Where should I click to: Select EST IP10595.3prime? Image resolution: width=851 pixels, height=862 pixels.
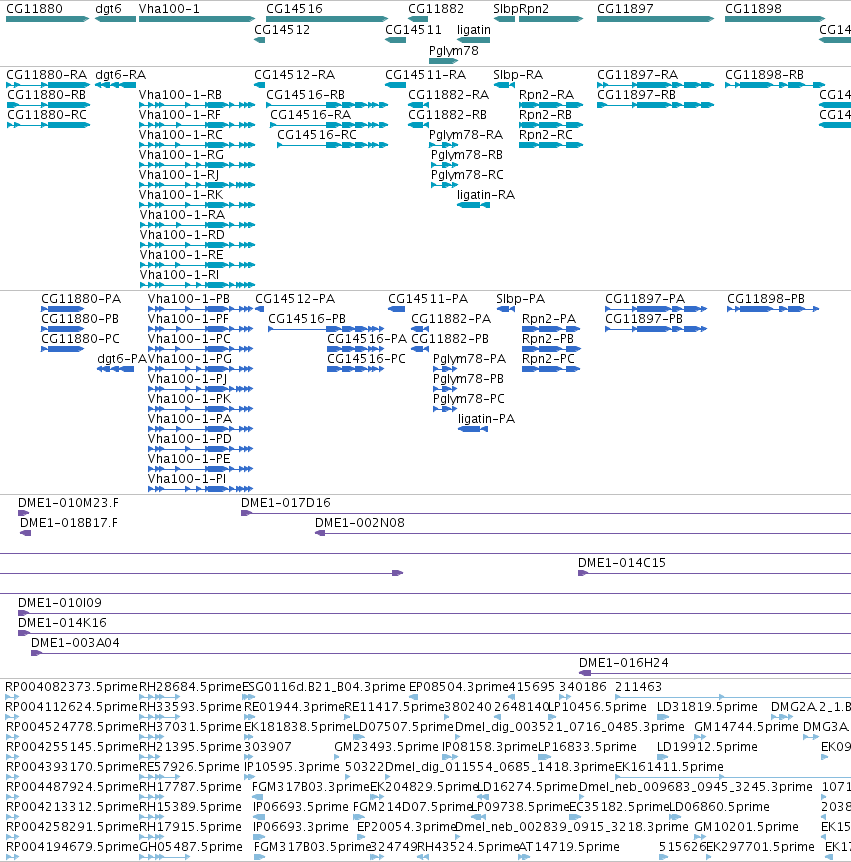coord(291,767)
